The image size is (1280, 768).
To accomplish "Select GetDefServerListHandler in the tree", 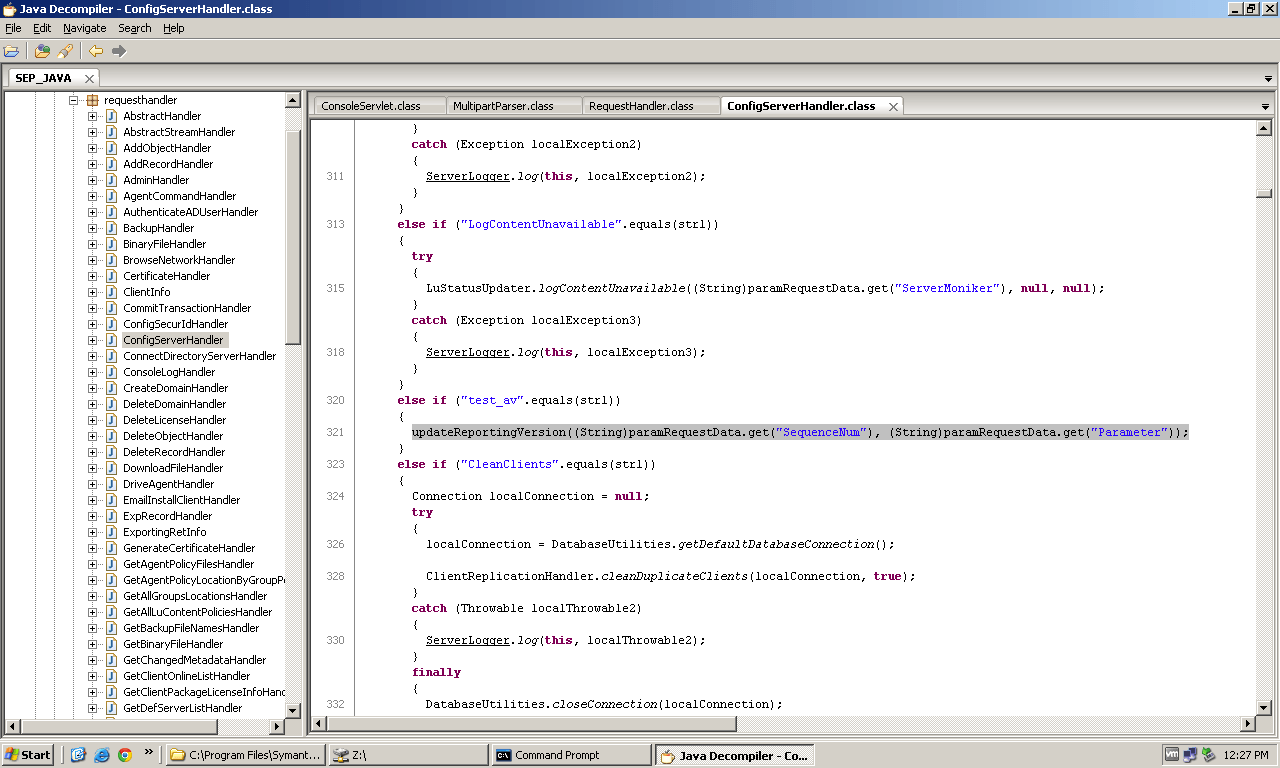I will click(x=182, y=708).
